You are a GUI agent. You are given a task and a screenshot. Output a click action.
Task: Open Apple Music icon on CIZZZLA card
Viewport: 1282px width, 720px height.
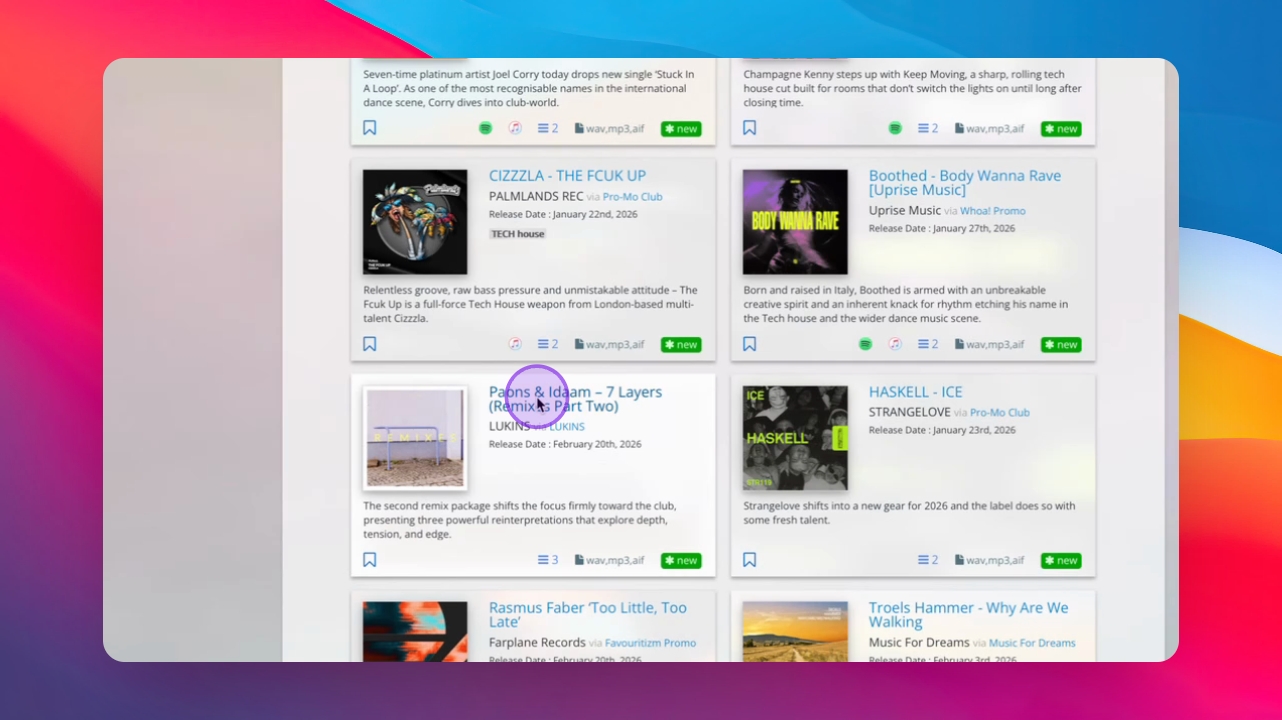point(515,344)
